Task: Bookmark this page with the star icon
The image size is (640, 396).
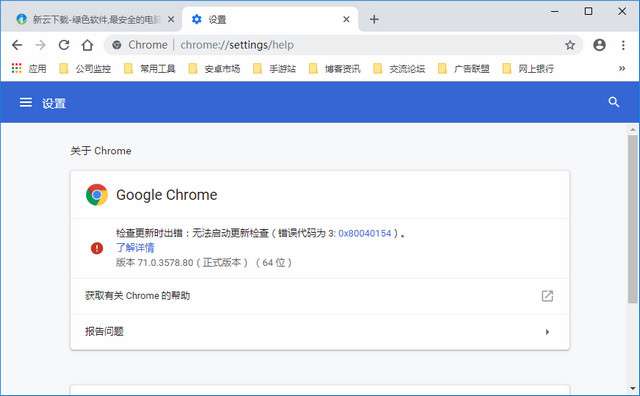Action: [570, 45]
